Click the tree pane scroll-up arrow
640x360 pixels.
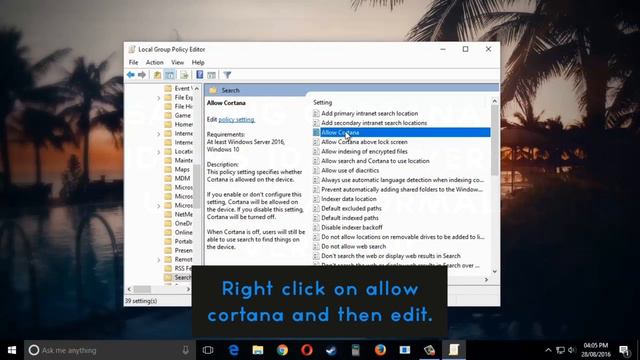click(197, 88)
